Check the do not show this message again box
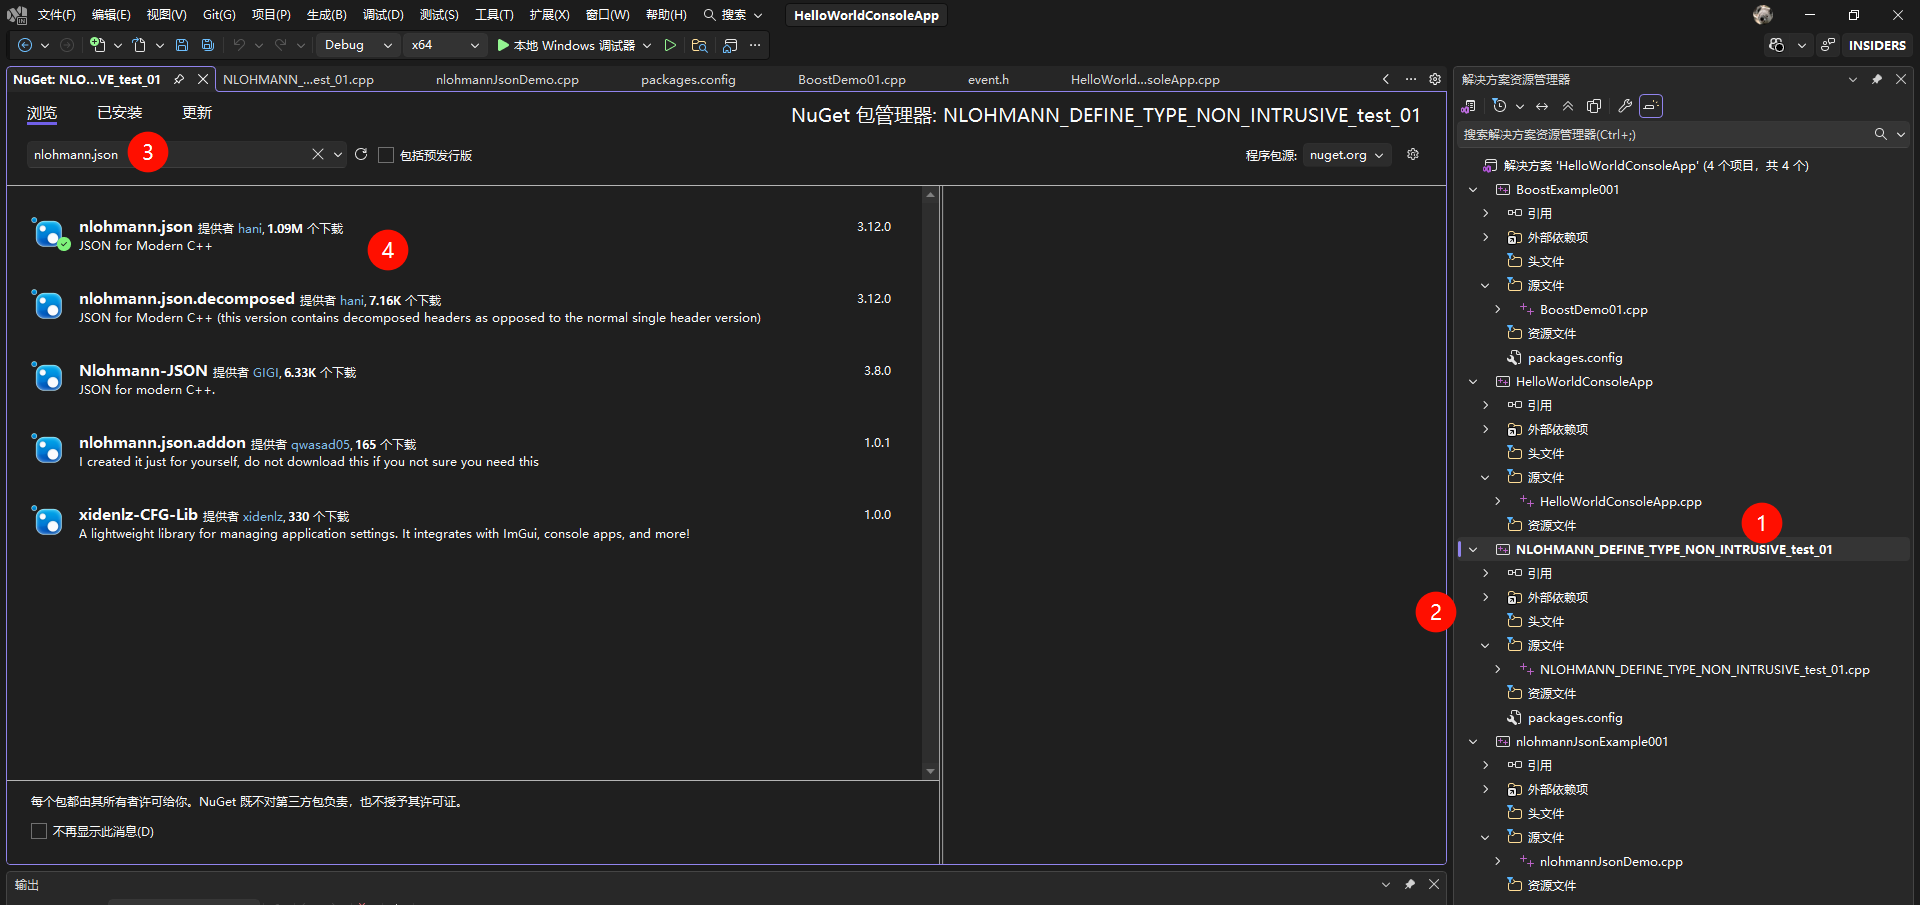 pyautogui.click(x=39, y=831)
